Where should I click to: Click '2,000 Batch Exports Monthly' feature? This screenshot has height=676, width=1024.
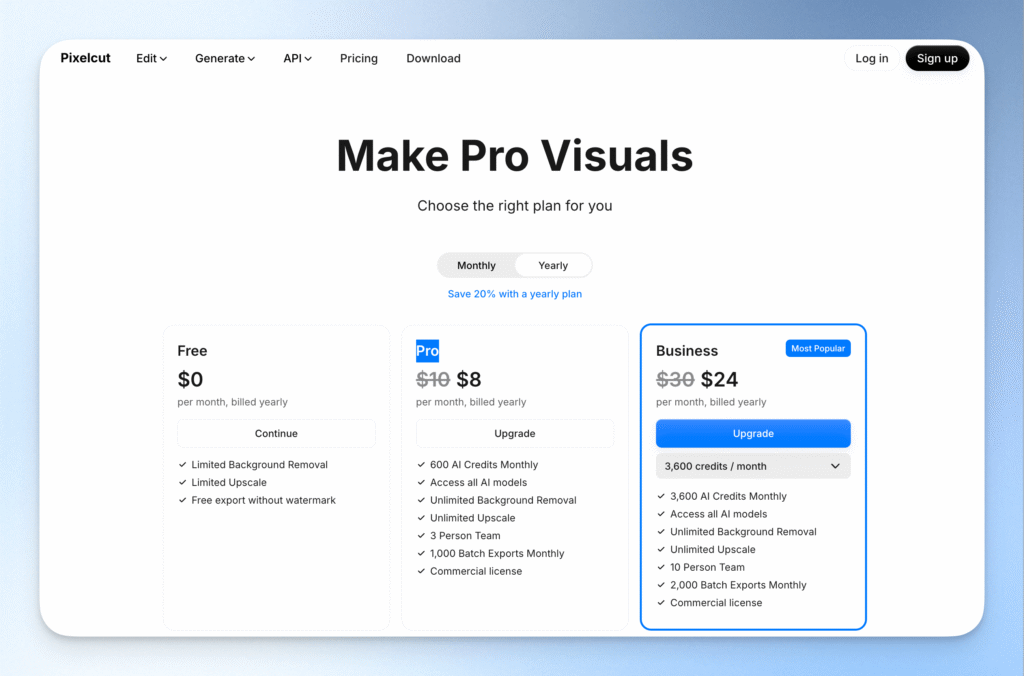pyautogui.click(x=738, y=585)
